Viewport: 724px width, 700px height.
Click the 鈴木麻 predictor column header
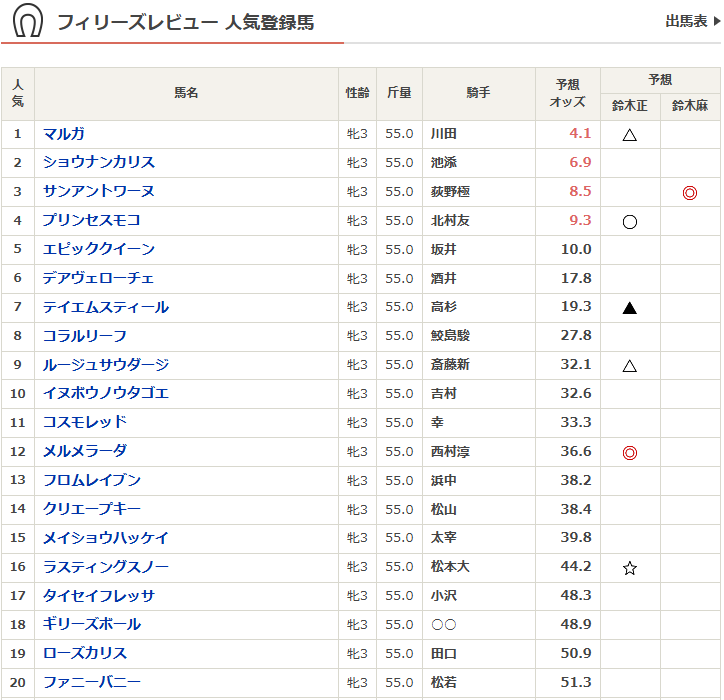pyautogui.click(x=689, y=106)
